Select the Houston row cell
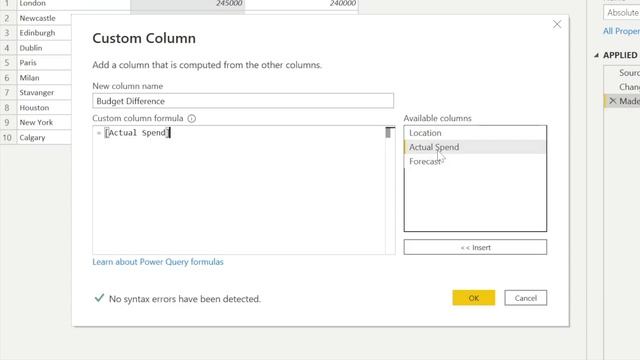The width and height of the screenshot is (640, 360). 43,108
